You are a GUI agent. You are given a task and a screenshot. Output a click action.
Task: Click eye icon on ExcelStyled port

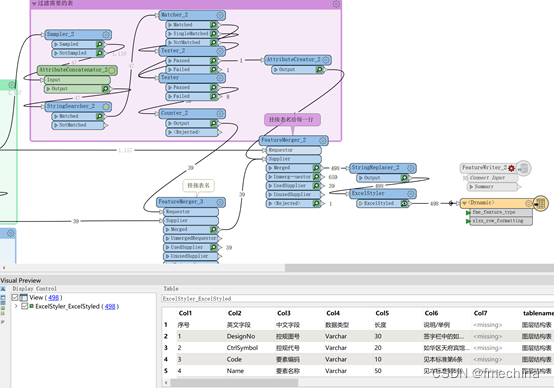[404, 204]
